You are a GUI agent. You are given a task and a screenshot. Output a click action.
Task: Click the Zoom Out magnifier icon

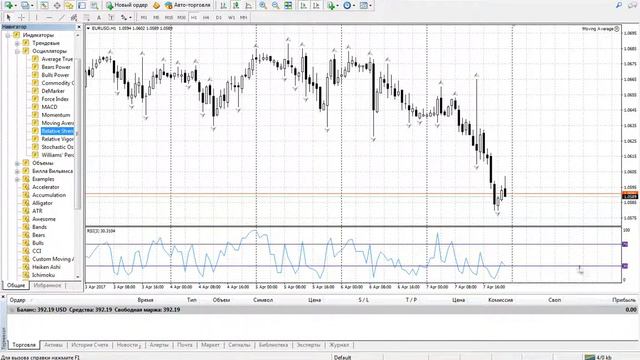pyautogui.click(x=276, y=5)
